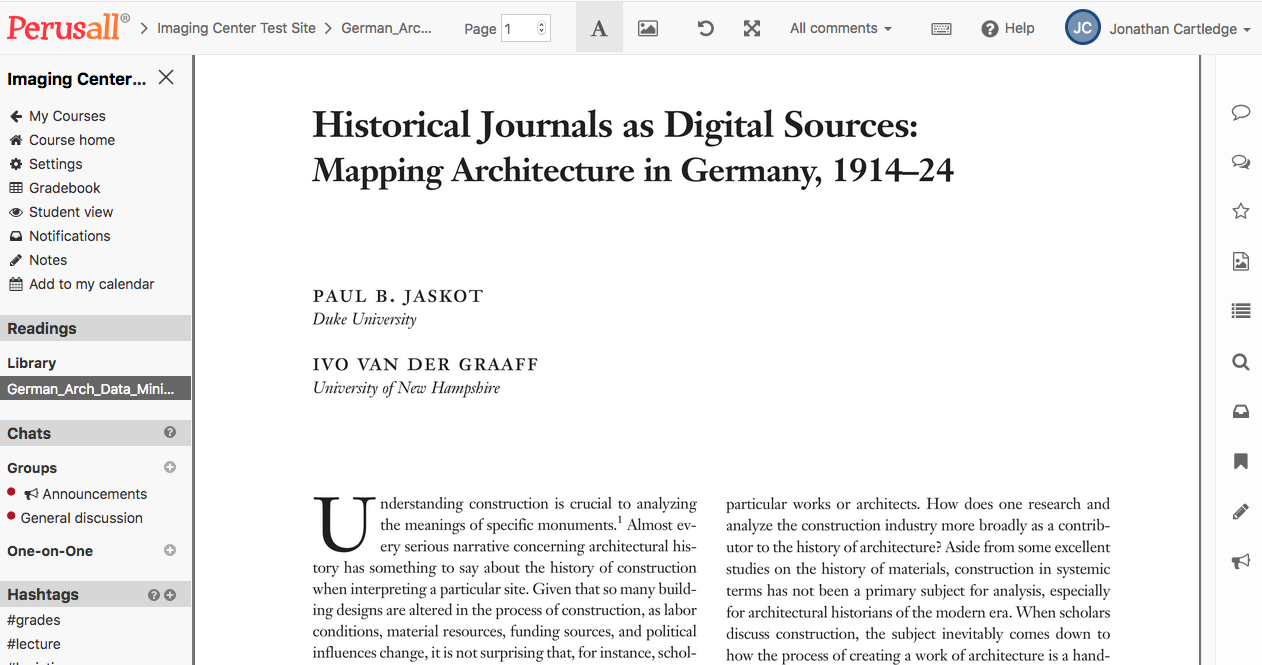Go to My Courses
1262x665 pixels.
pos(57,116)
